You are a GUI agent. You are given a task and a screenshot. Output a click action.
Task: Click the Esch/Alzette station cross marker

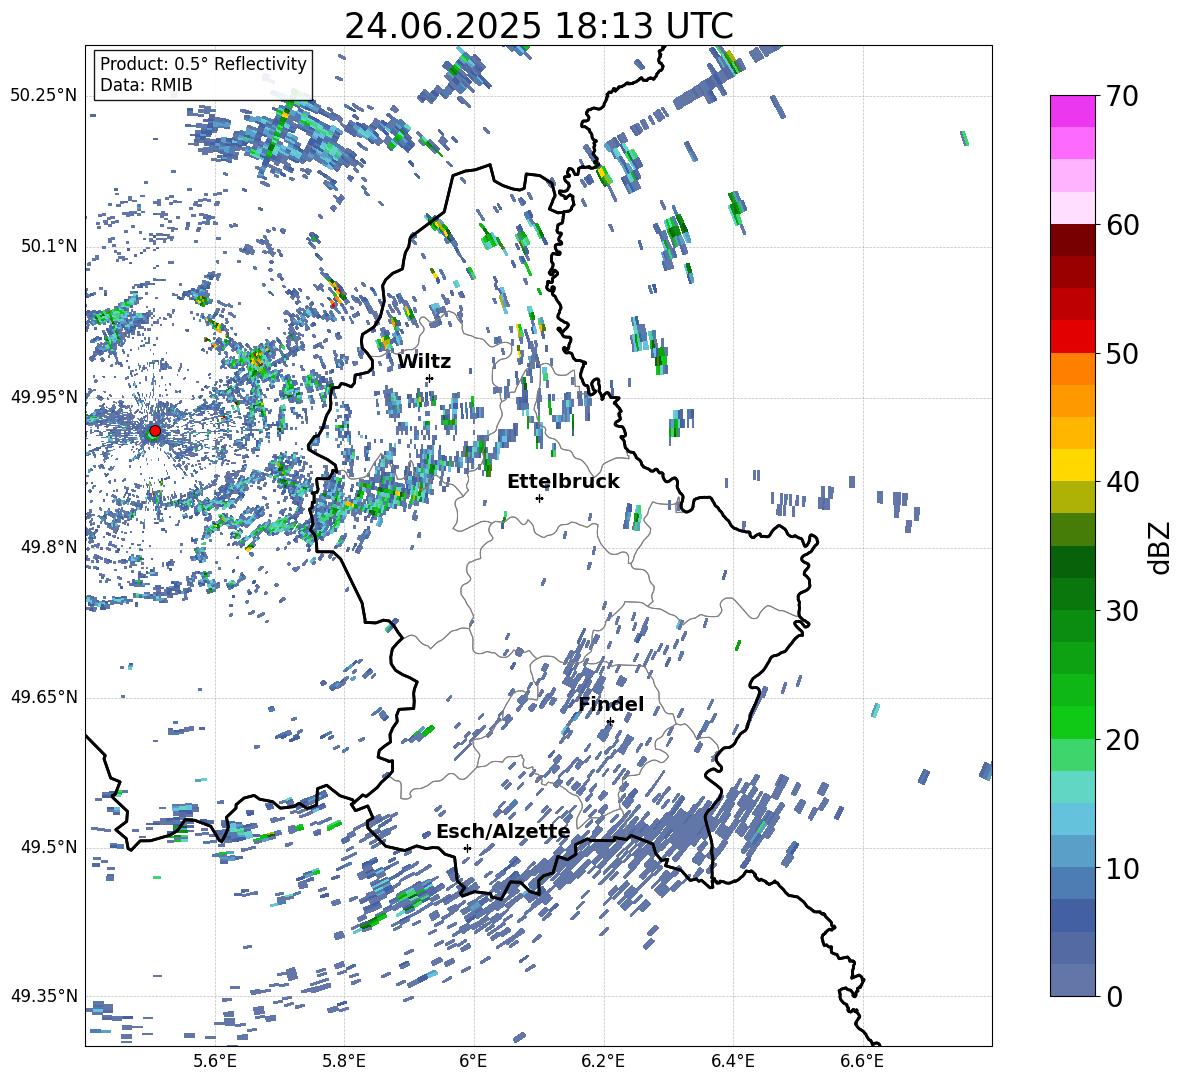pos(467,848)
